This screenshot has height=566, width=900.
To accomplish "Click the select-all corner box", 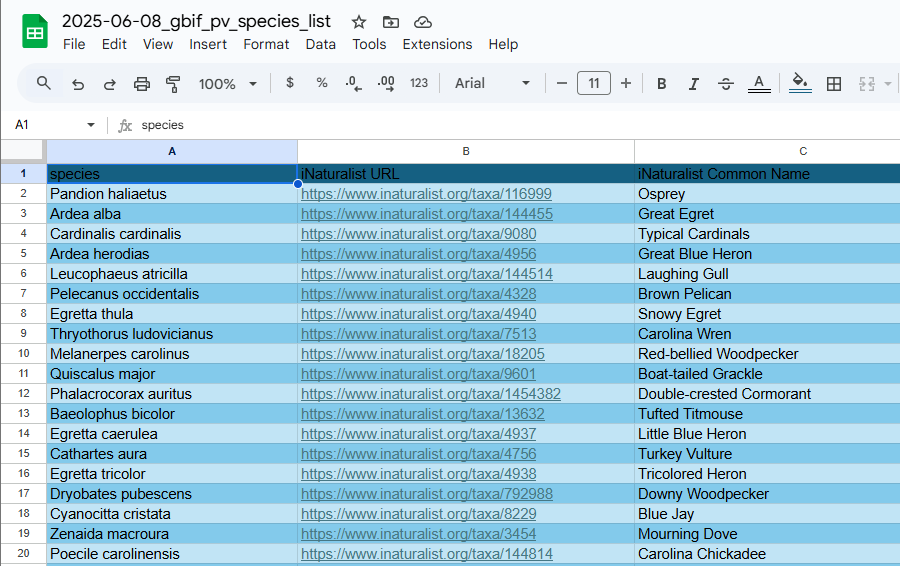I will pos(23,152).
